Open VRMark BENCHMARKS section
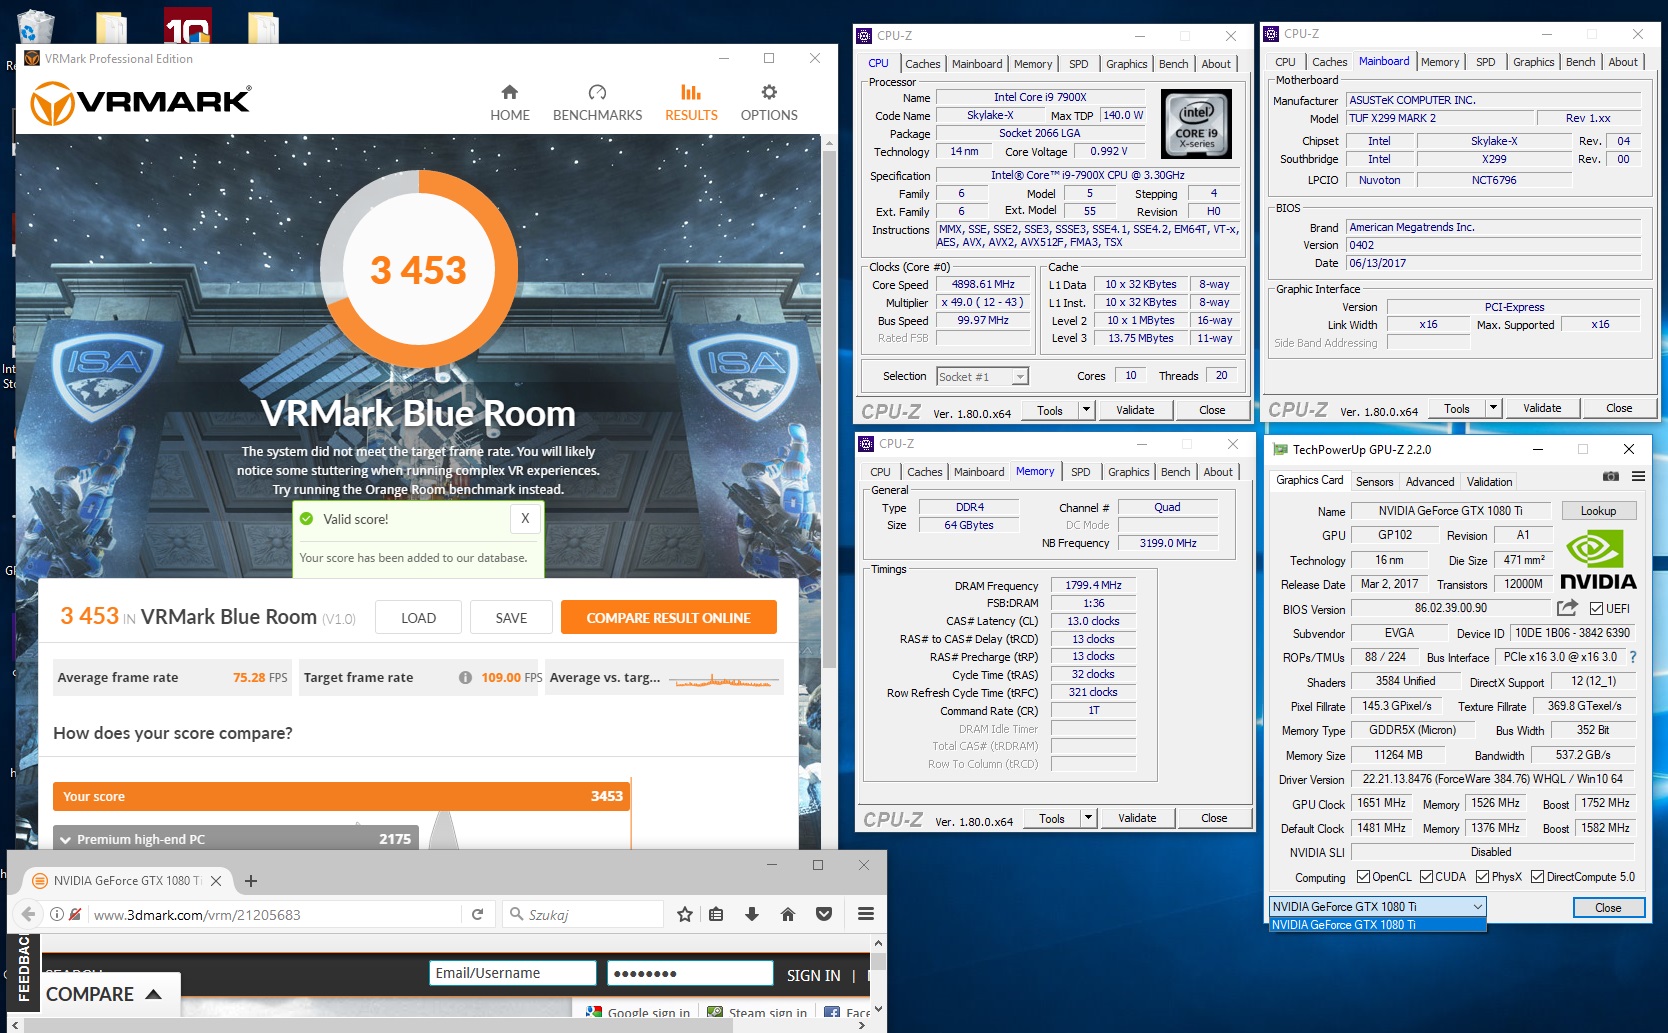Screen dimensions: 1668x1033 (x=597, y=103)
